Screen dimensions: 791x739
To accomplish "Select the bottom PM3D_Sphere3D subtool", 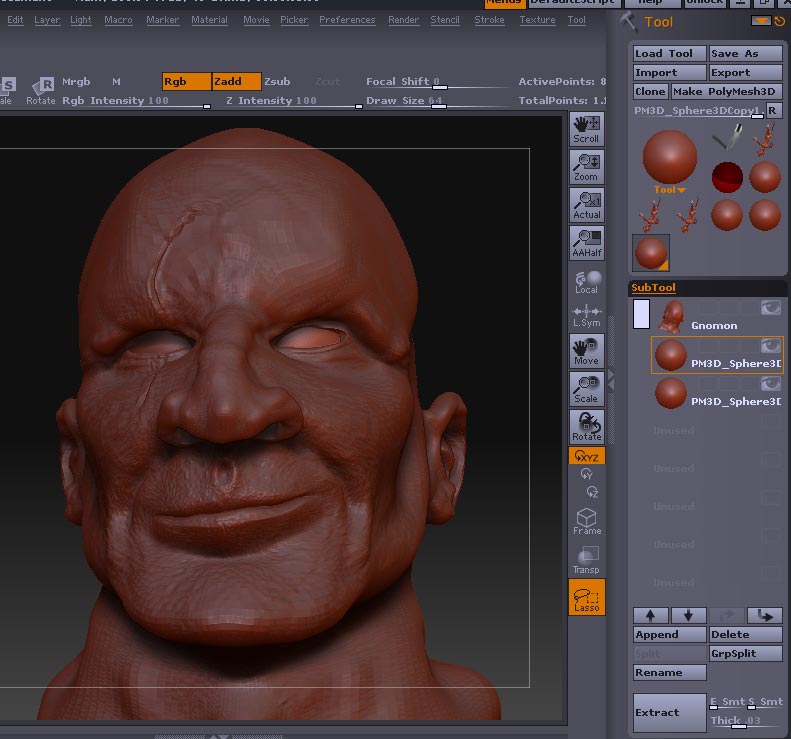I will pyautogui.click(x=717, y=393).
